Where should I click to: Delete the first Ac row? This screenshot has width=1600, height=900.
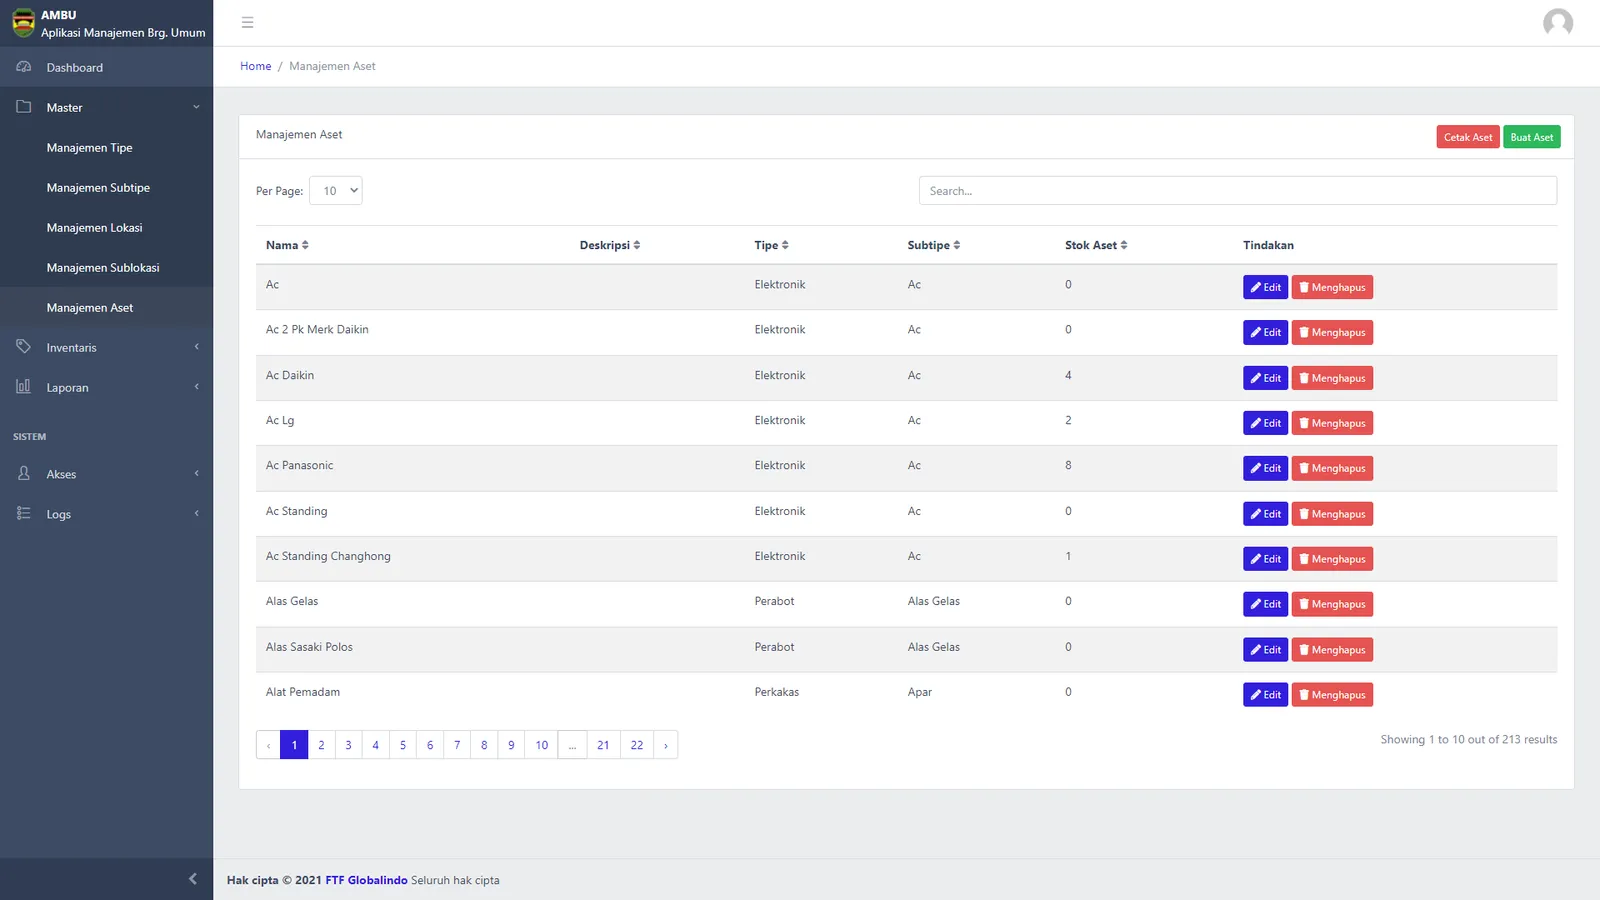click(x=1332, y=287)
